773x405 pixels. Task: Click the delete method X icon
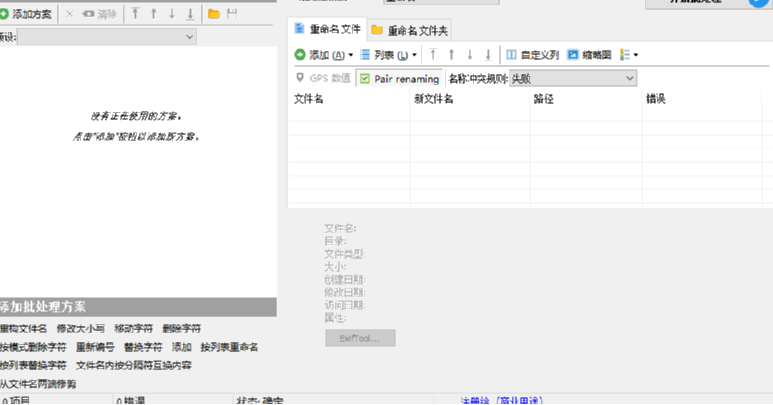click(70, 14)
